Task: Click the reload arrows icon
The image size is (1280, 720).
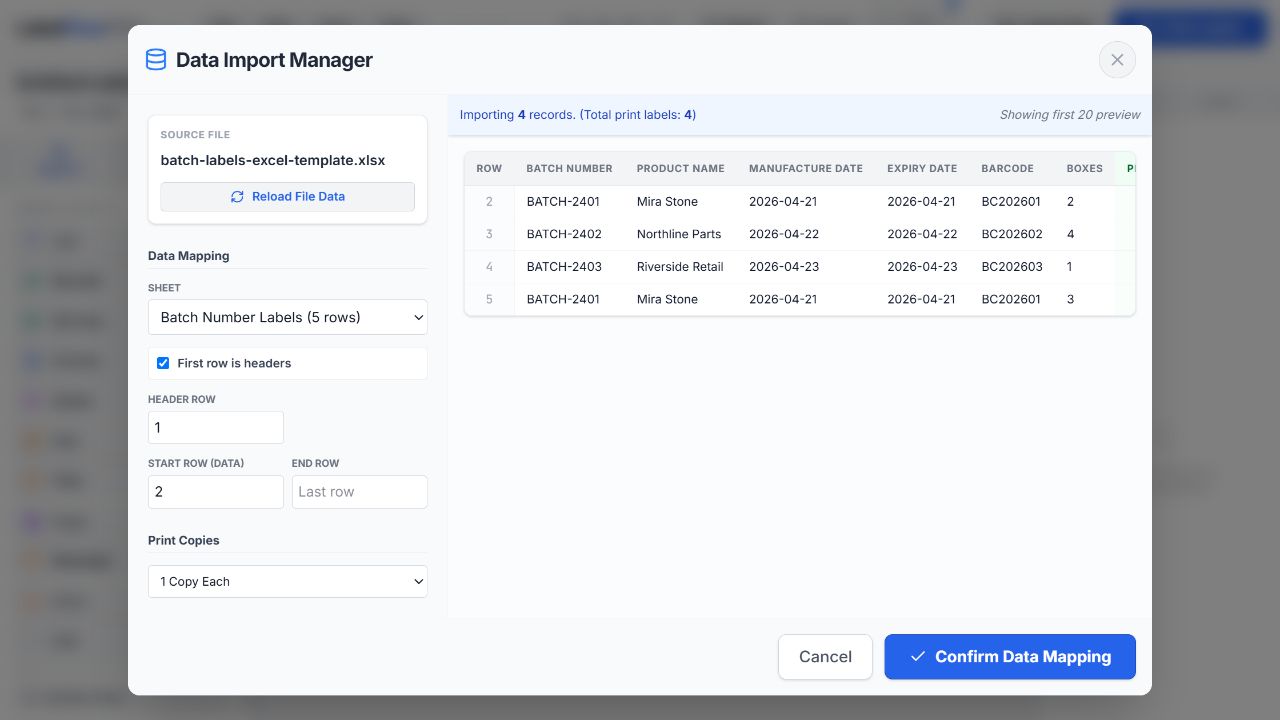Action: tap(237, 197)
